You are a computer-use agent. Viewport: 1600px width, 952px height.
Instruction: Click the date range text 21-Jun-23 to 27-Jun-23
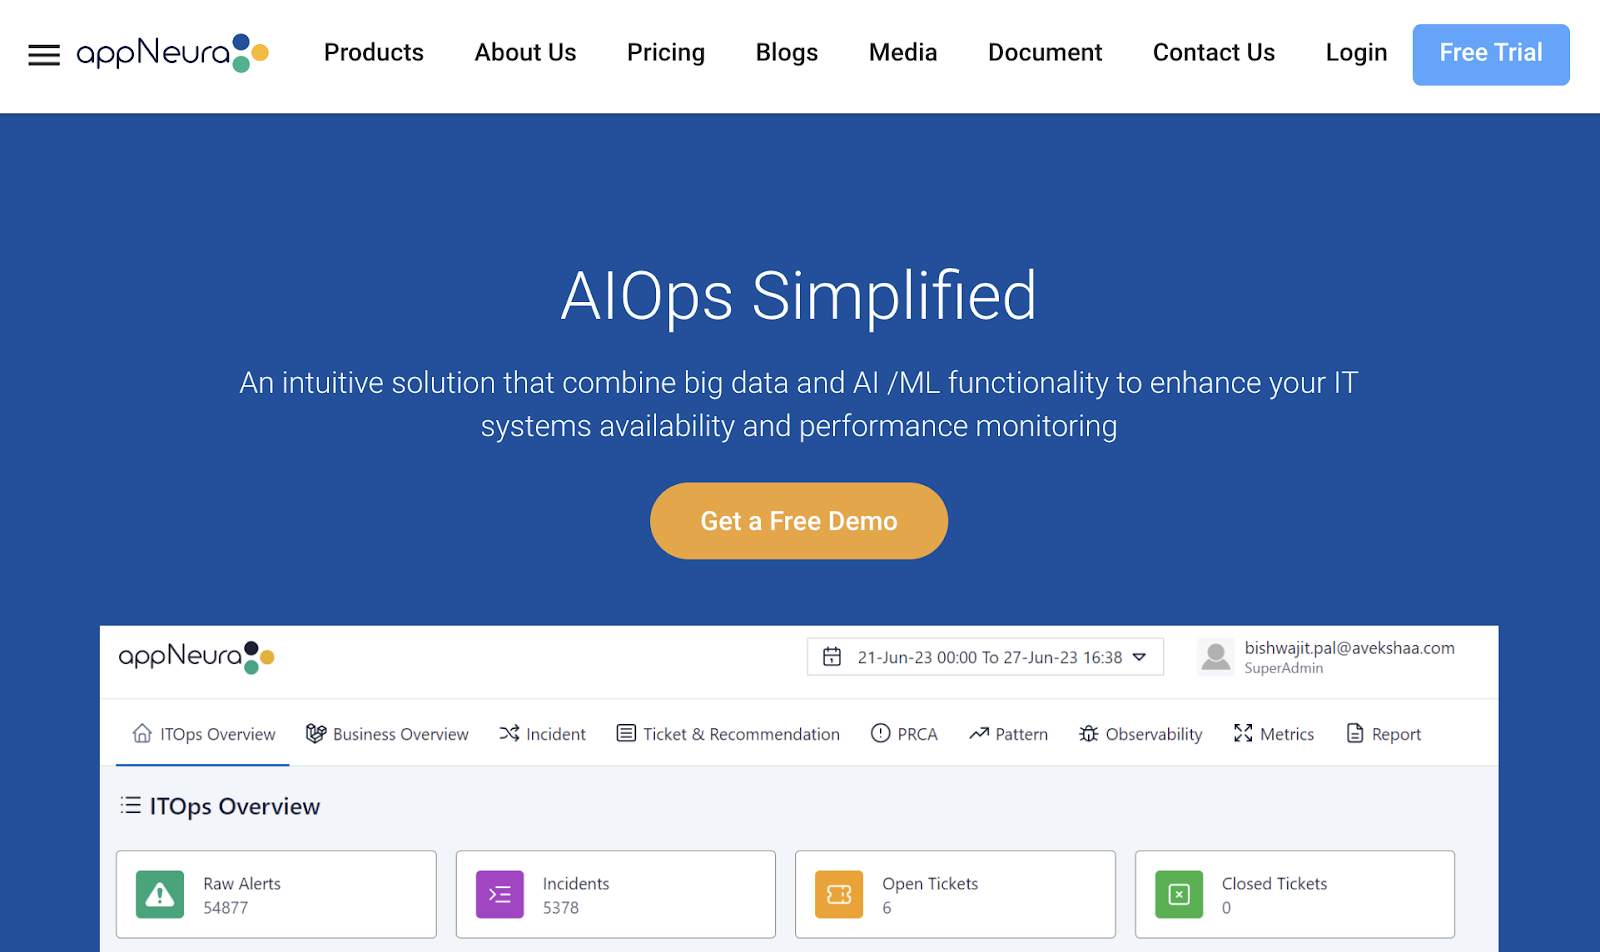[990, 657]
